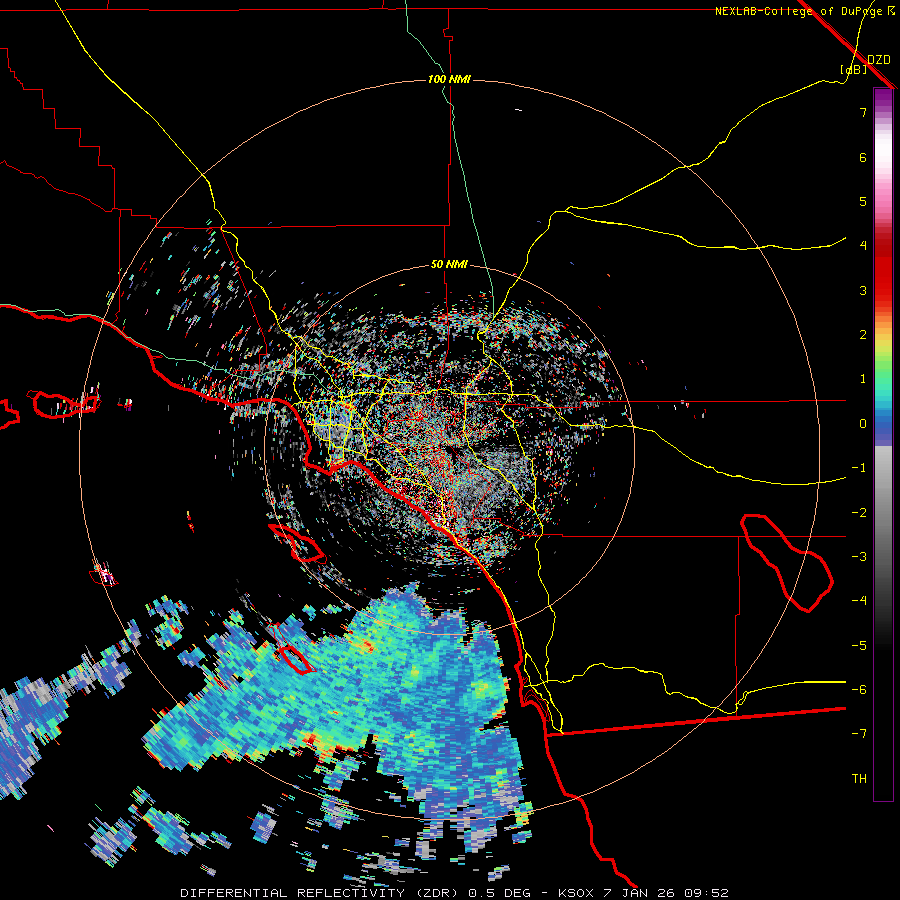900x900 pixels.
Task: Click the -6 dB tick on color scale
Action: click(859, 689)
